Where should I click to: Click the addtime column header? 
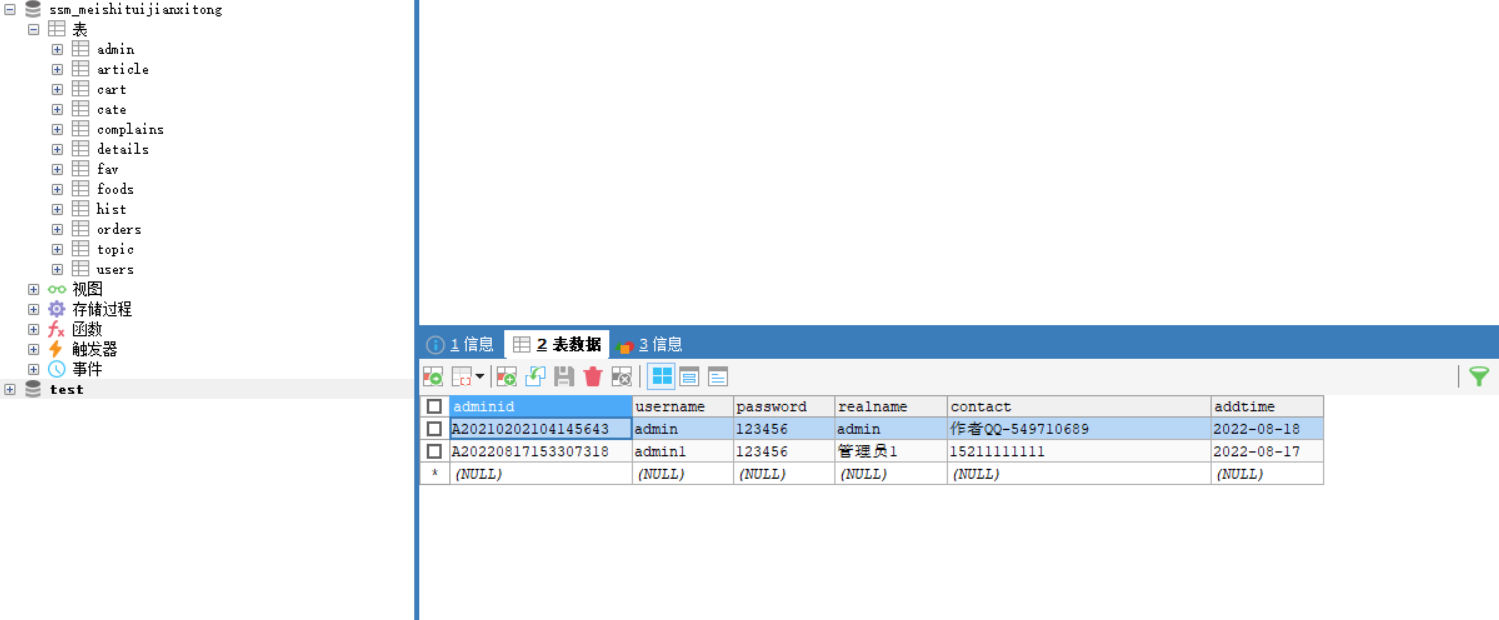coord(1267,407)
